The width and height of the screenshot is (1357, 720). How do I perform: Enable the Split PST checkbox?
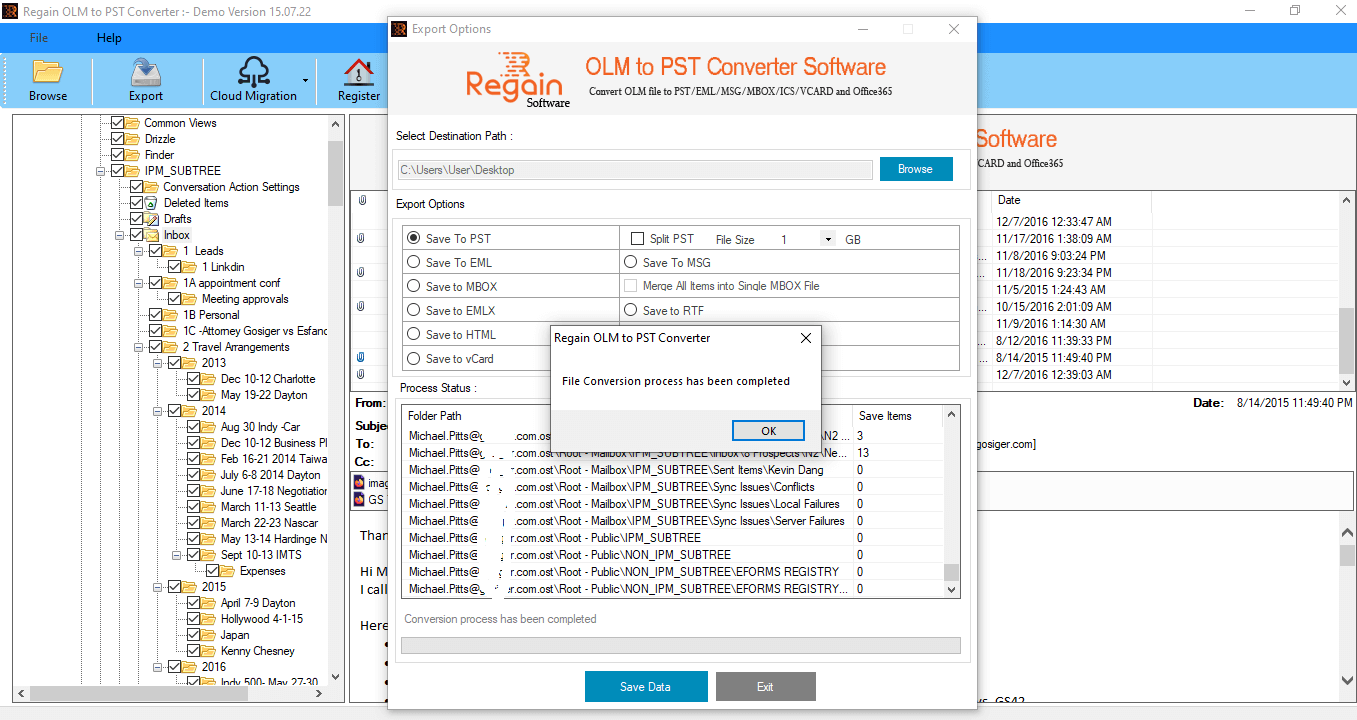pos(637,239)
